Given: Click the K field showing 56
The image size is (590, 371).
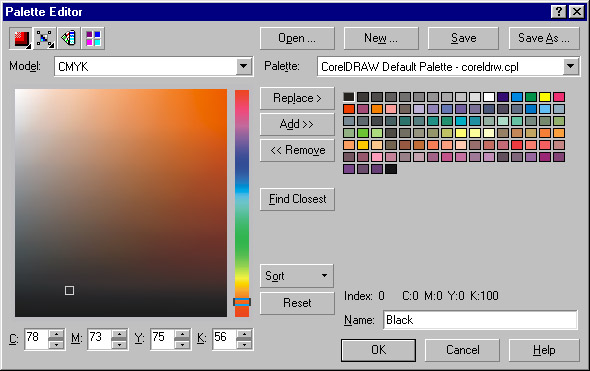Looking at the screenshot, I should point(225,339).
